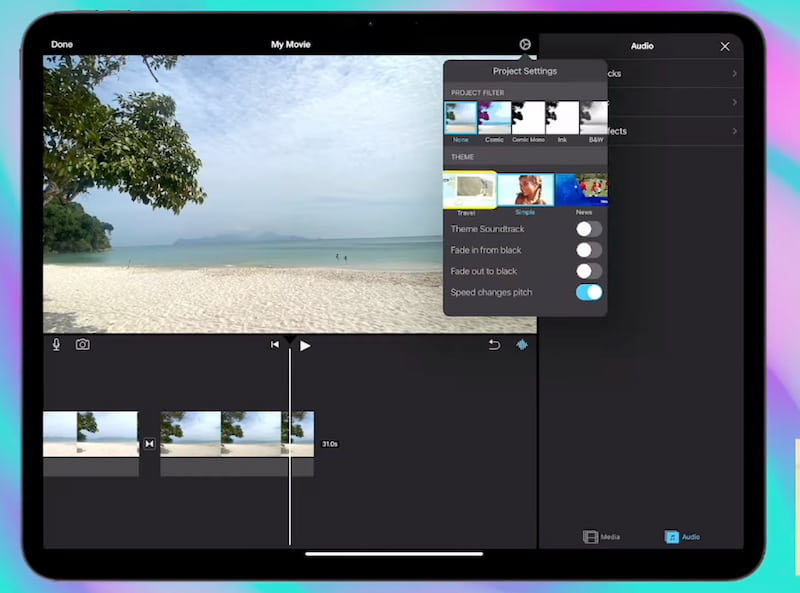
Task: Open the Project Settings gear icon
Action: pyautogui.click(x=524, y=44)
